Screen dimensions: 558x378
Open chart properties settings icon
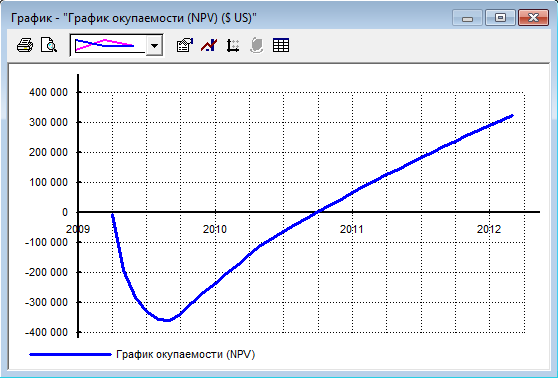pyautogui.click(x=185, y=46)
